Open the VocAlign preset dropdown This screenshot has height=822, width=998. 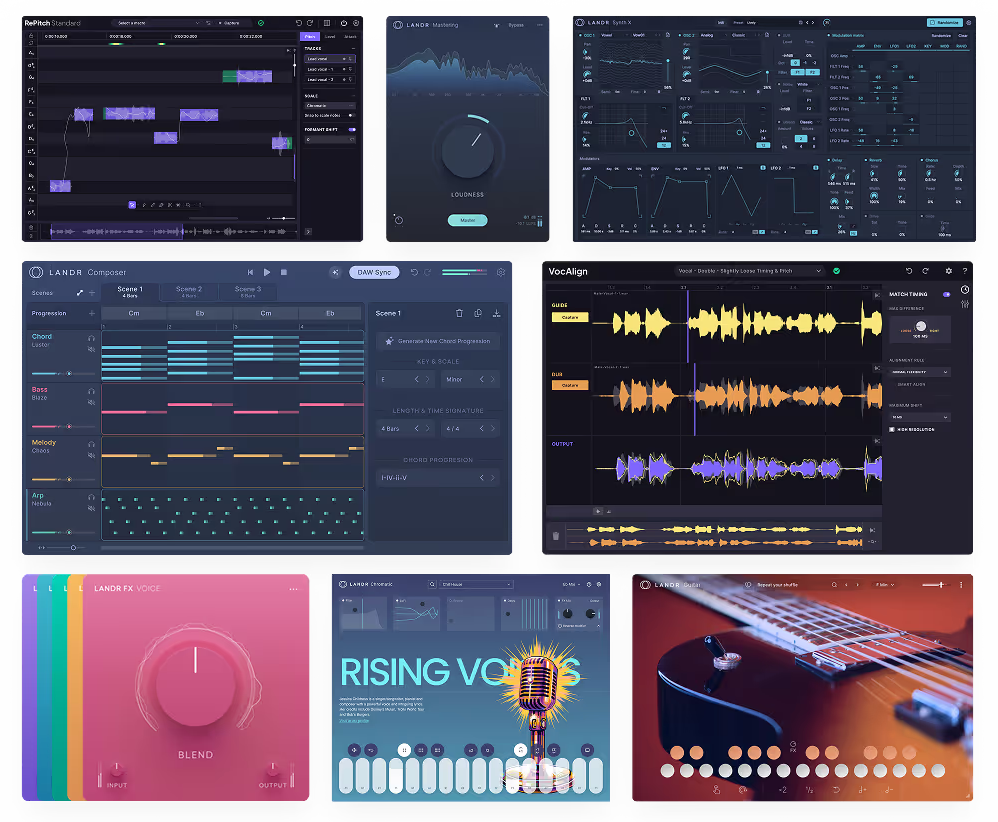tap(749, 271)
